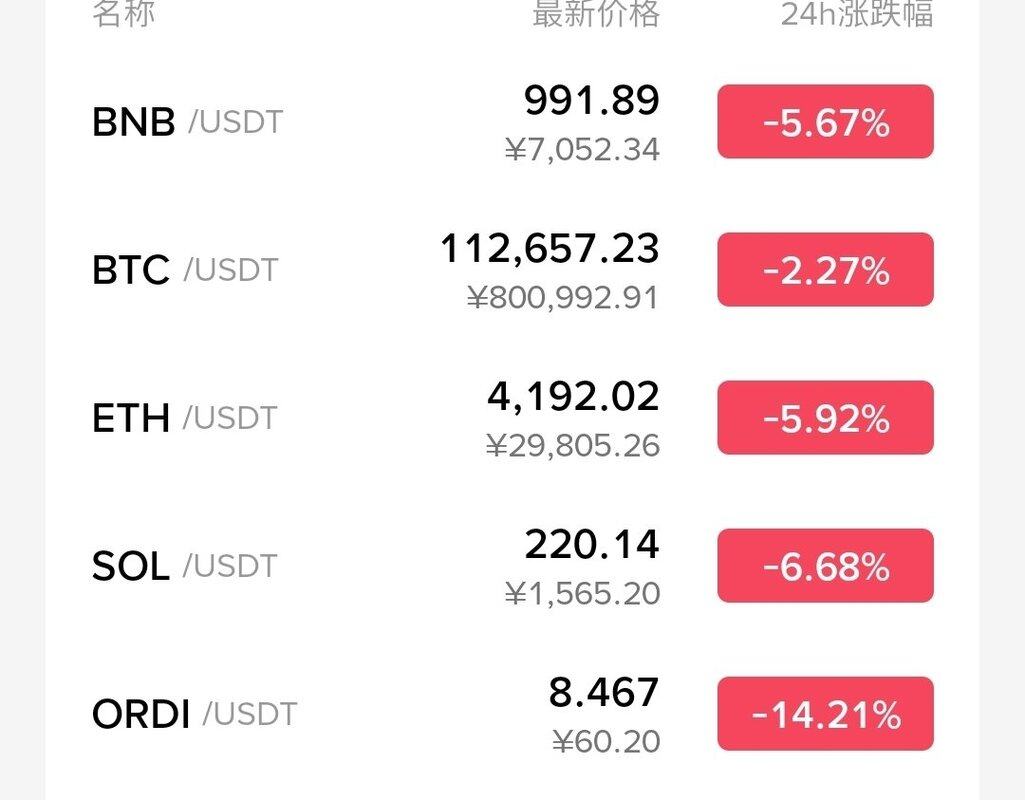Tap the ¥800,992.91 converted BTC price
Image resolution: width=1025 pixels, height=800 pixels.
tap(563, 298)
